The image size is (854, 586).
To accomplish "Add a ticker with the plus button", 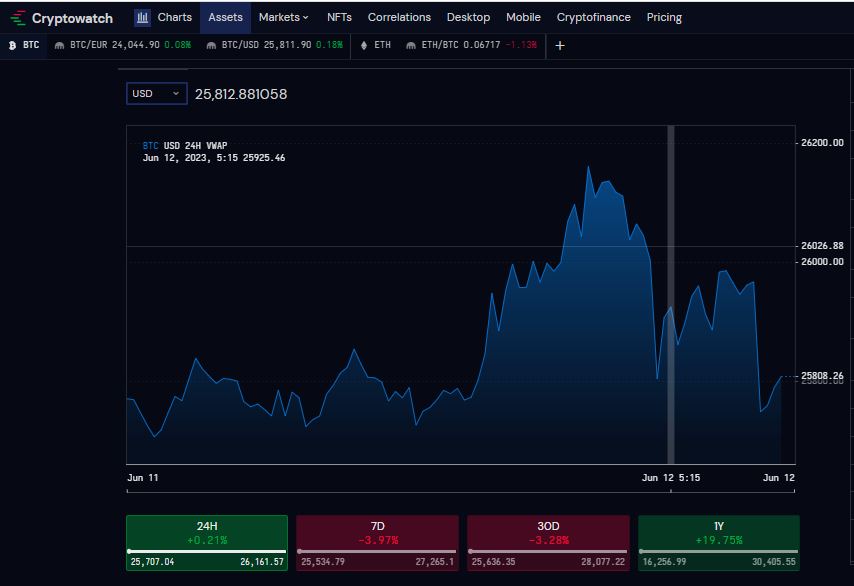I will (x=560, y=46).
